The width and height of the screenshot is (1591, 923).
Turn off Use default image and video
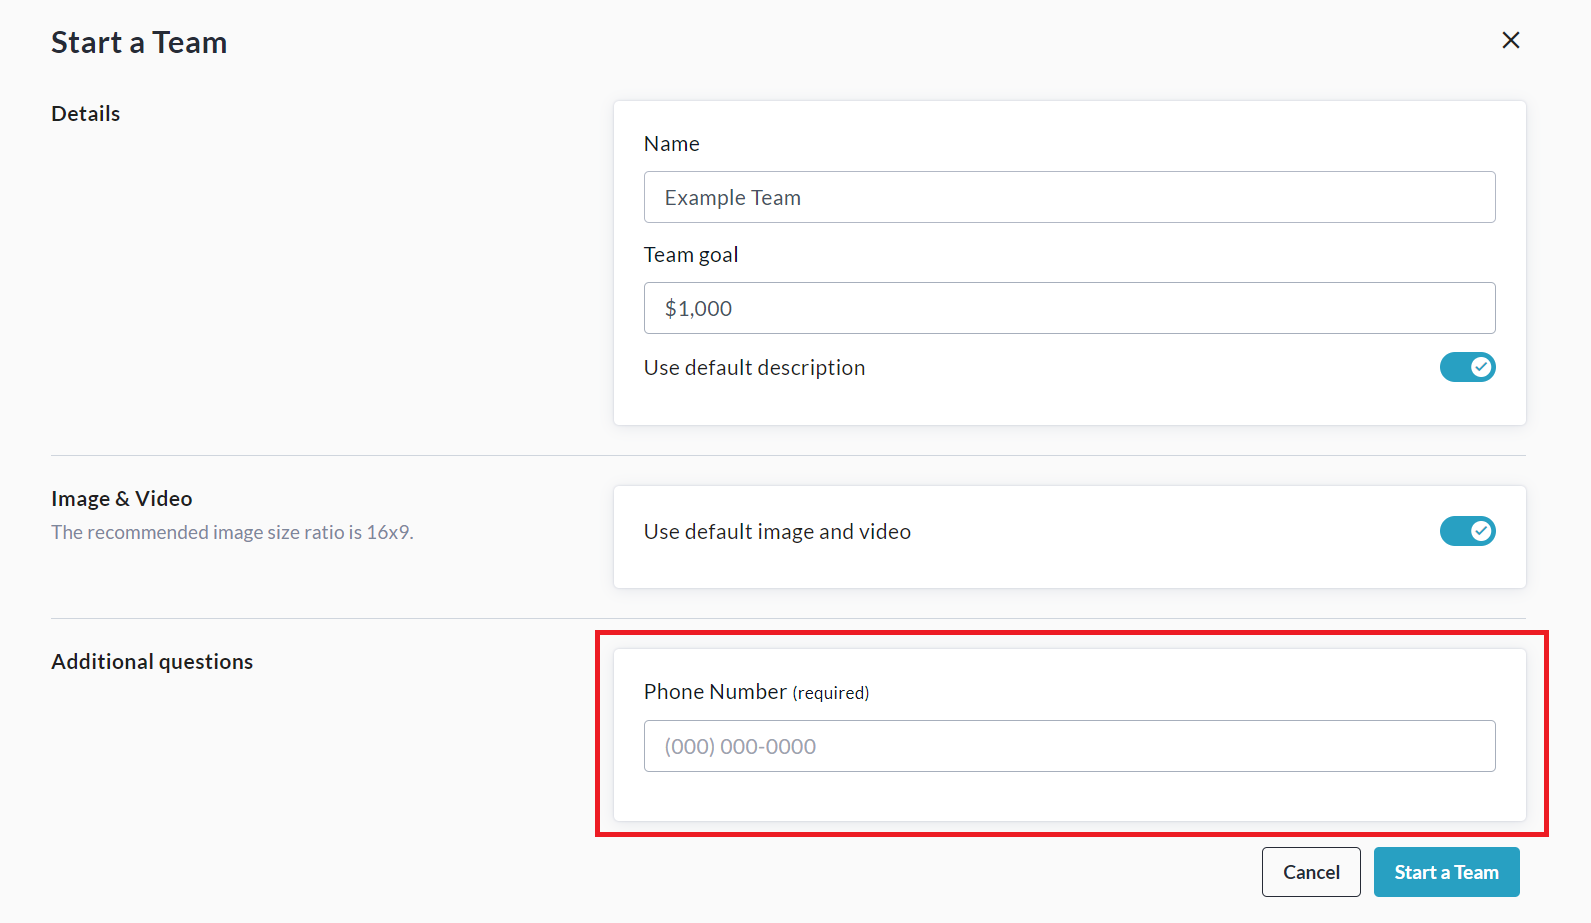(x=1467, y=531)
